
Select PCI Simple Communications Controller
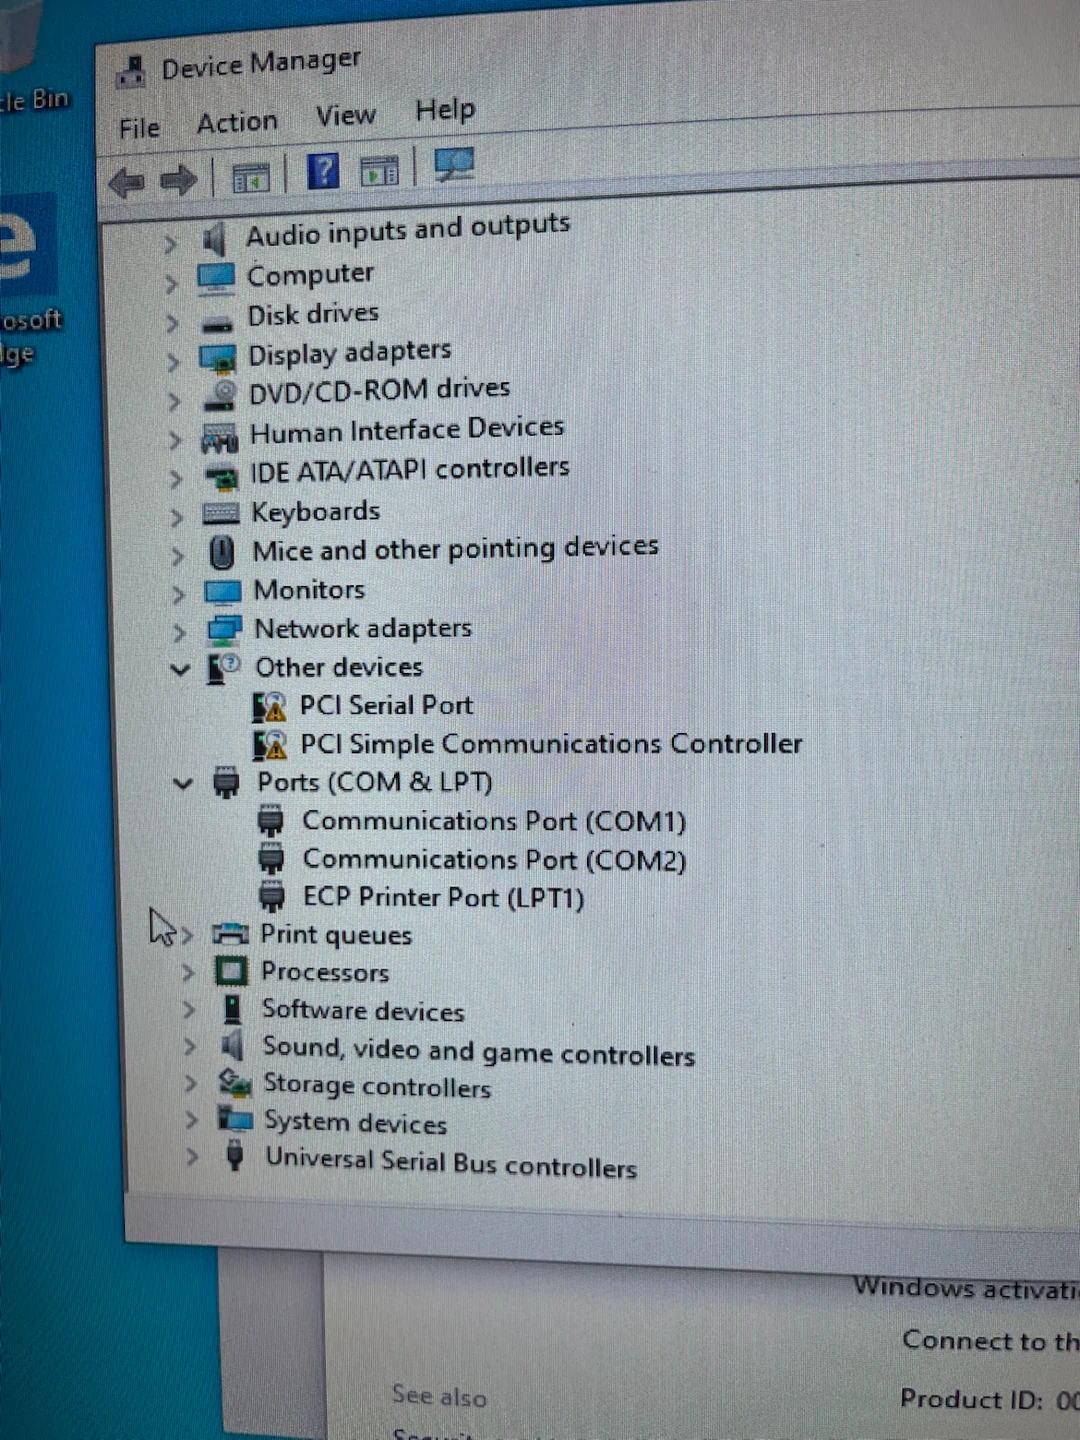pyautogui.click(x=551, y=744)
